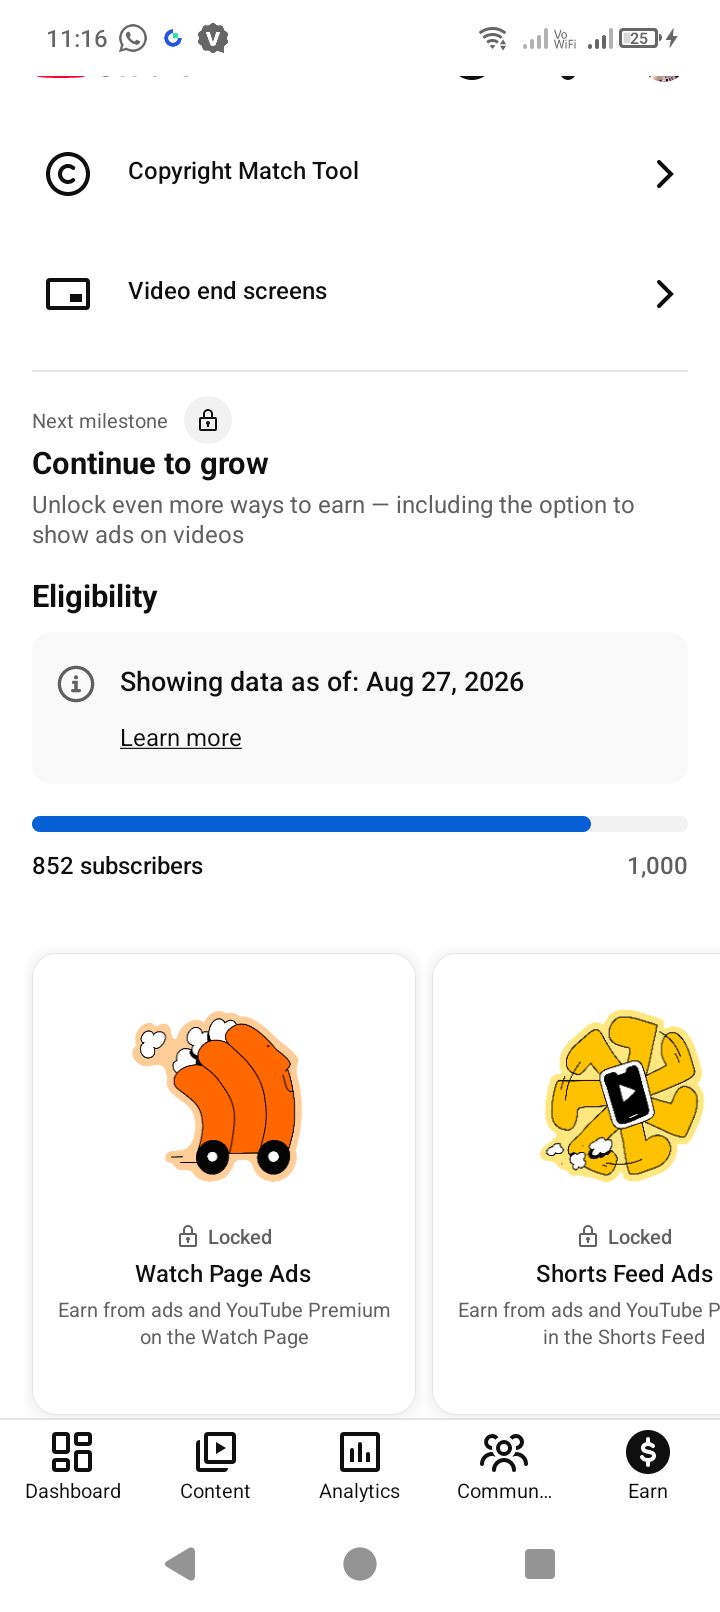
Task: Tap the Android home navigation button
Action: (360, 1564)
